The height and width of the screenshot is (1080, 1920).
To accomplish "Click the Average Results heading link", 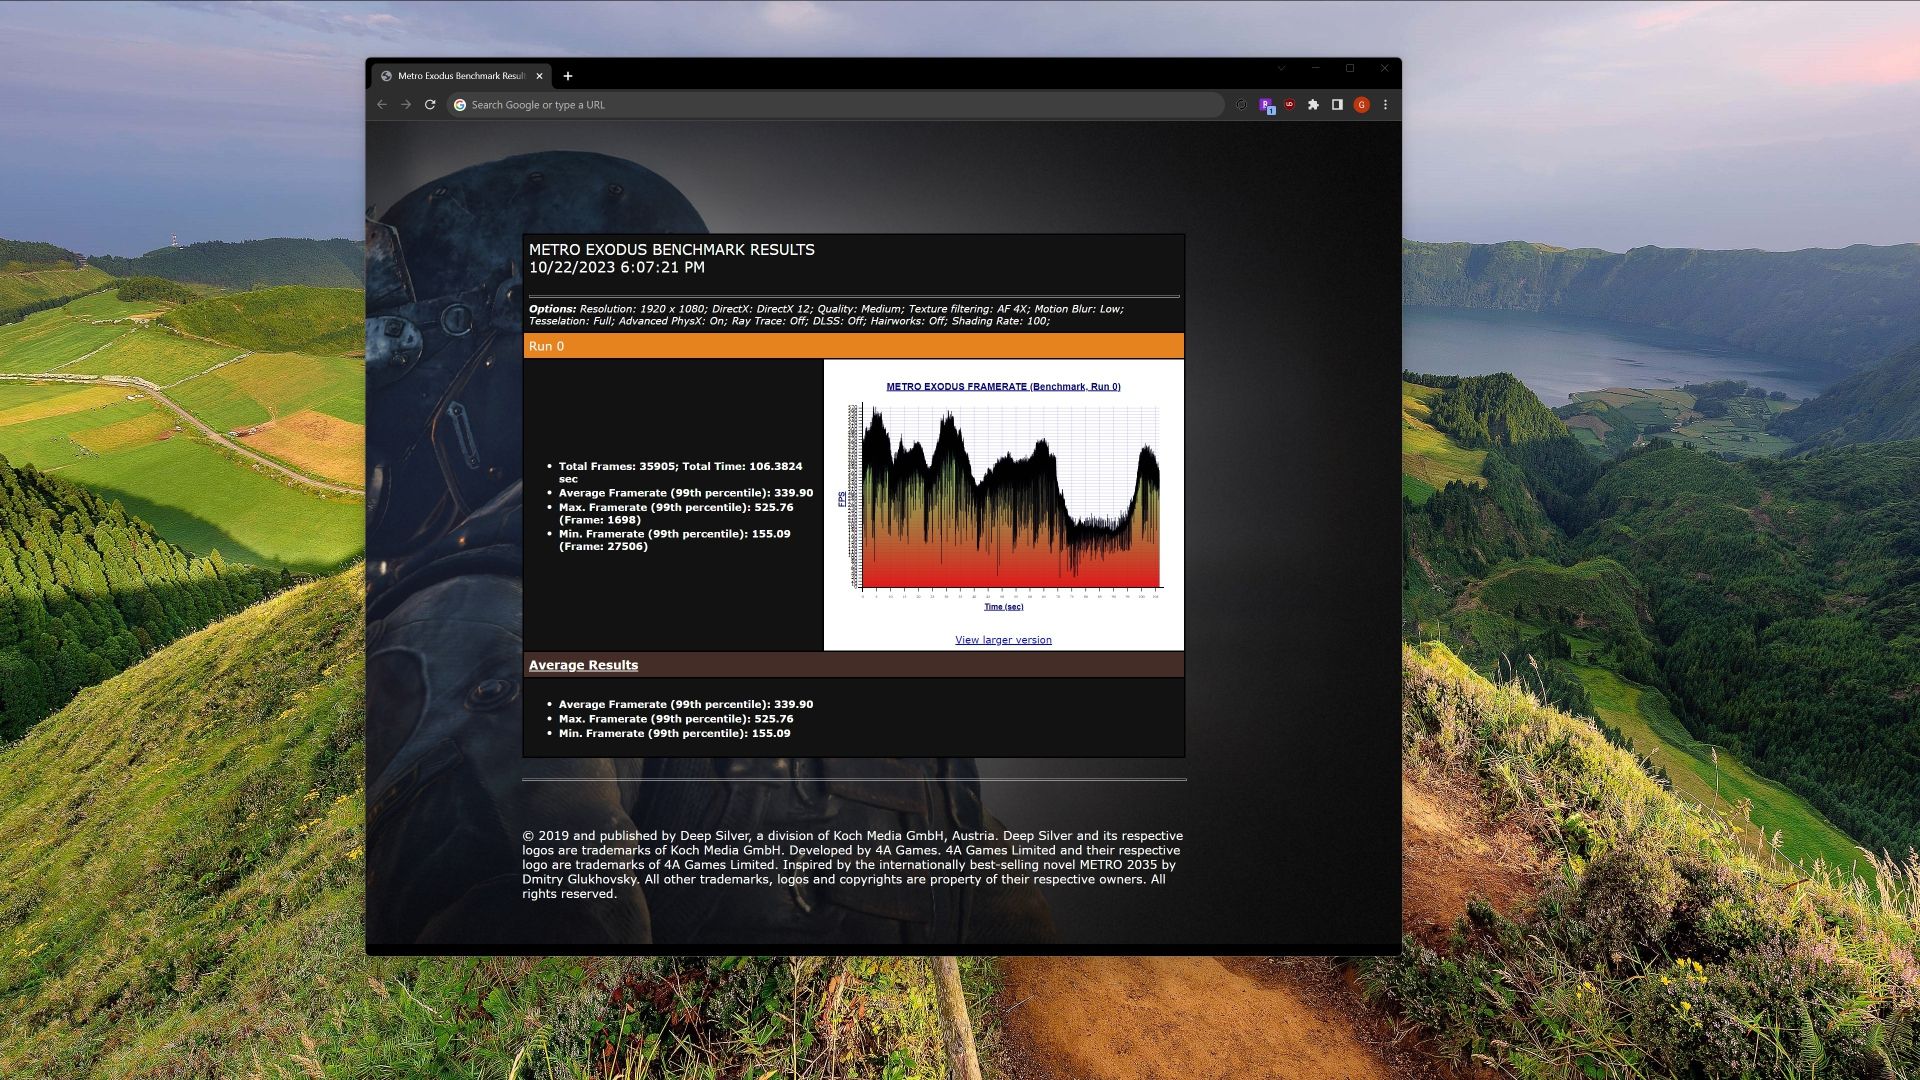I will tap(583, 665).
